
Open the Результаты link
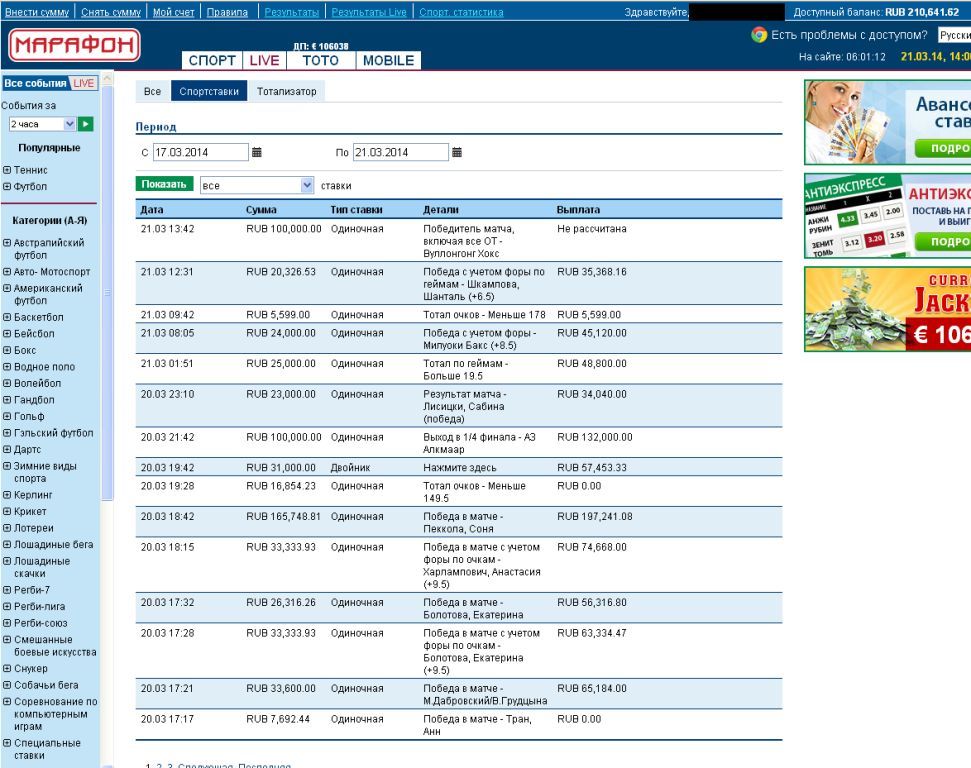[292, 12]
